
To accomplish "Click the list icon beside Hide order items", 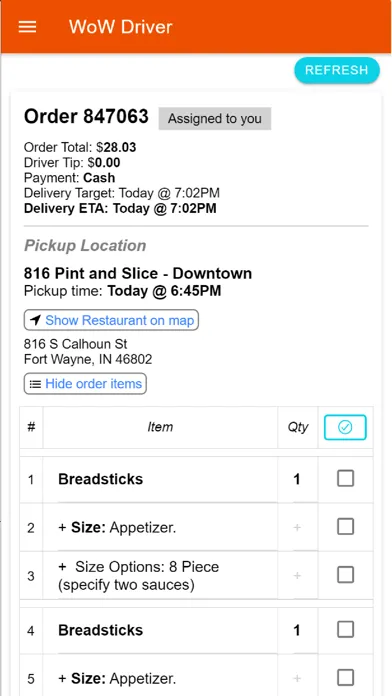I will click(35, 384).
